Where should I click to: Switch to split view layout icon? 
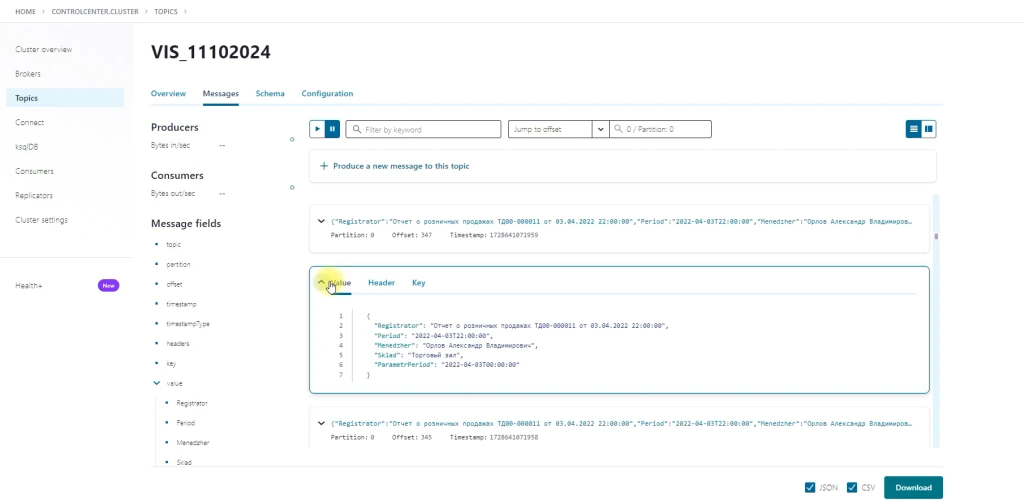pyautogui.click(x=929, y=129)
